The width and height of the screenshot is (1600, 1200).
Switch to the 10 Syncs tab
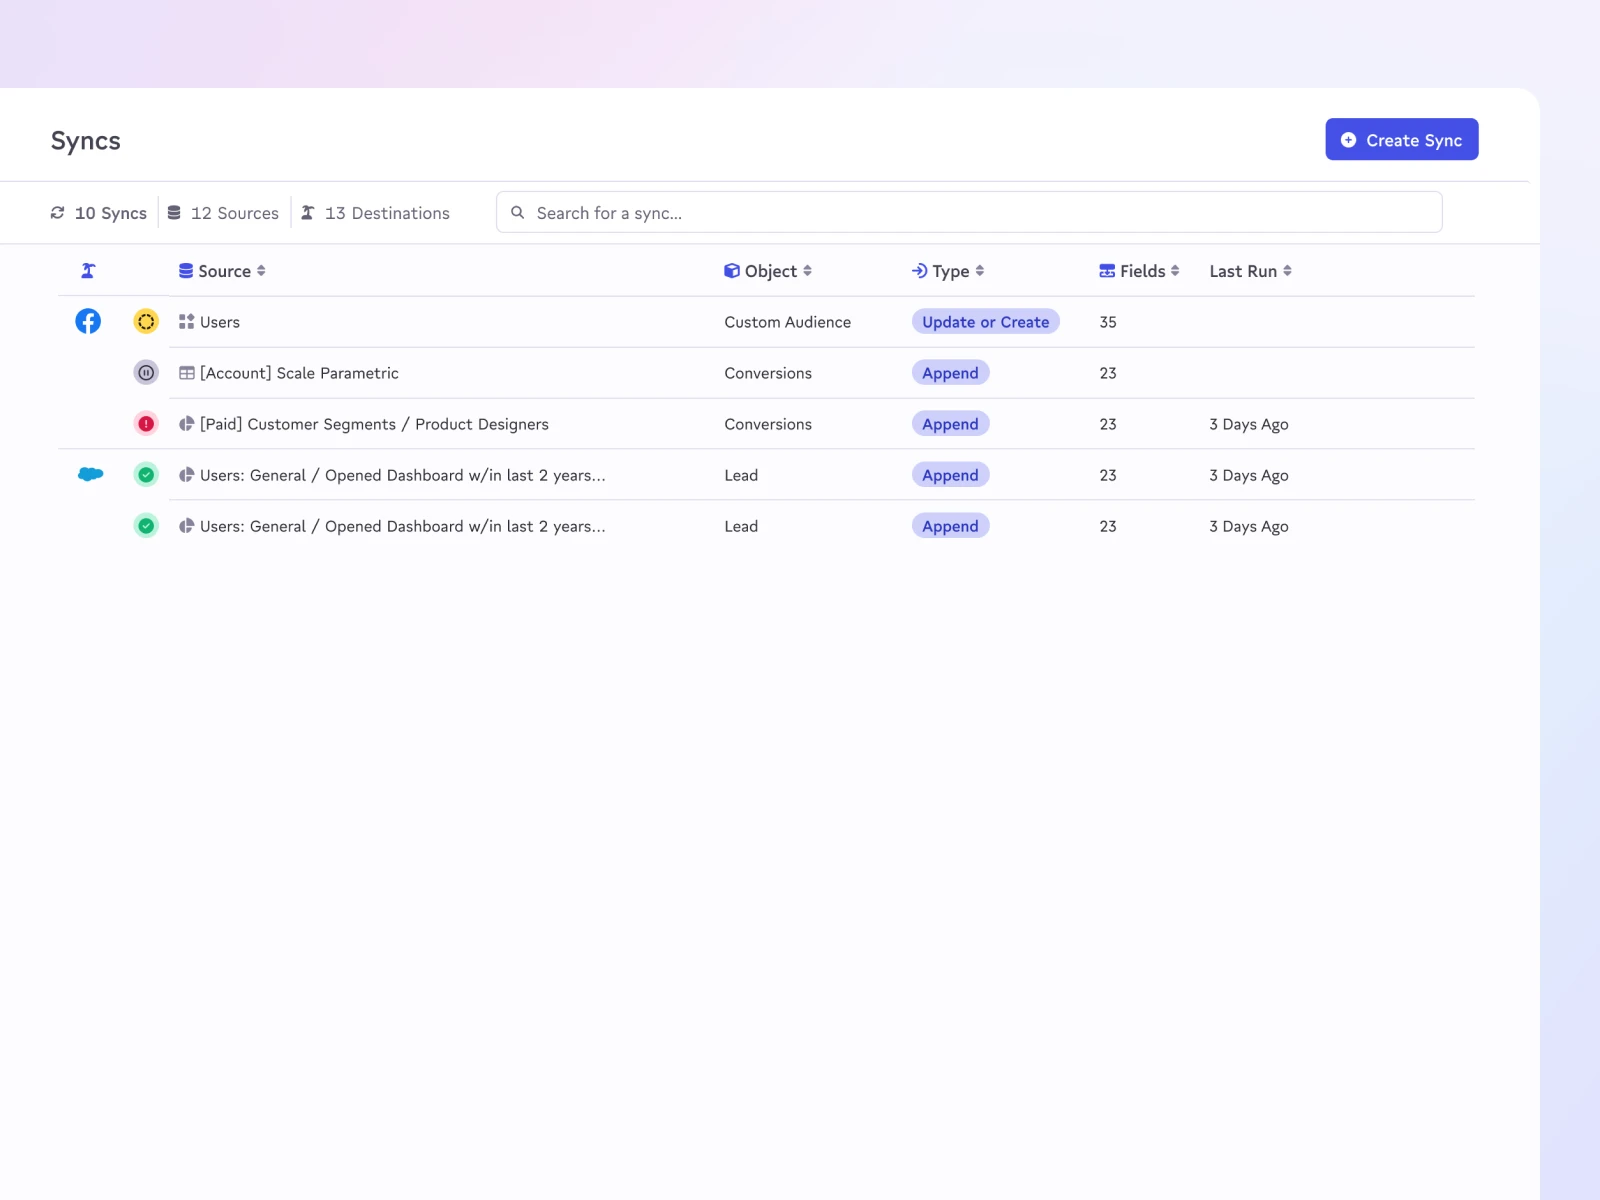tap(99, 213)
